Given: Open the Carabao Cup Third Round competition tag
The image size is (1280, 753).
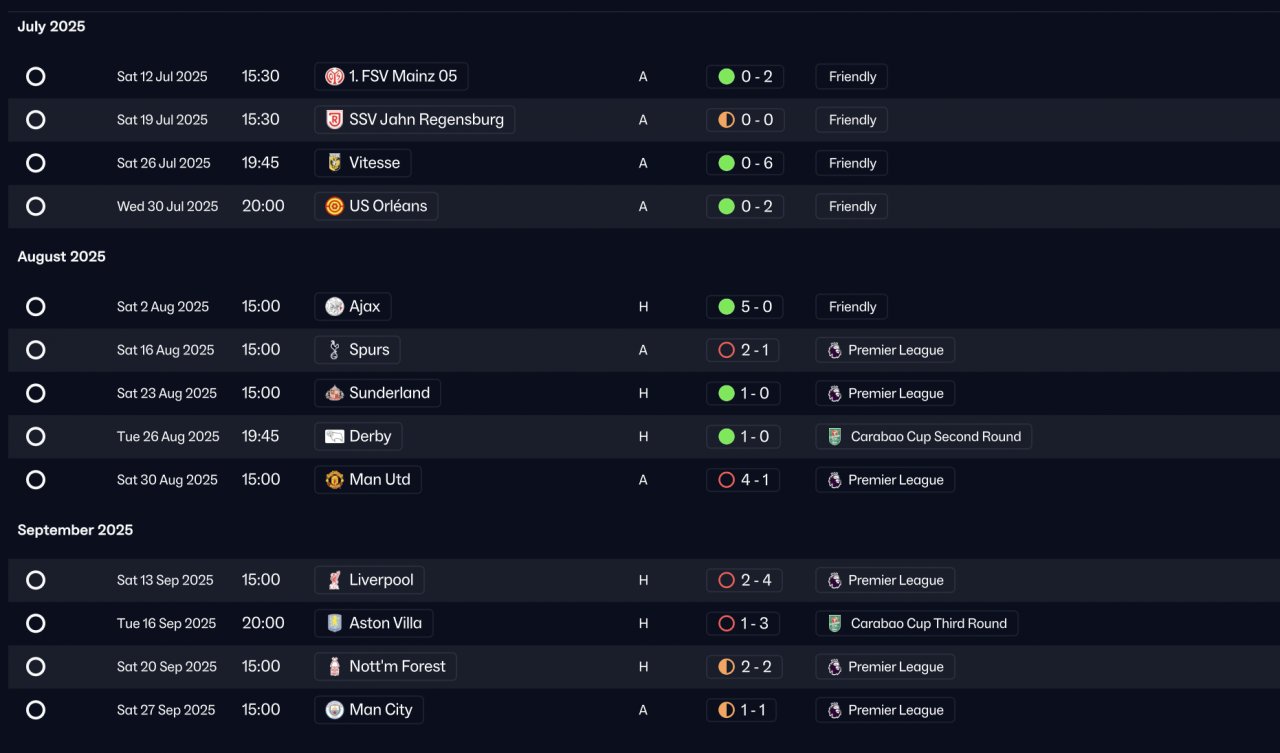Looking at the screenshot, I should [x=917, y=623].
